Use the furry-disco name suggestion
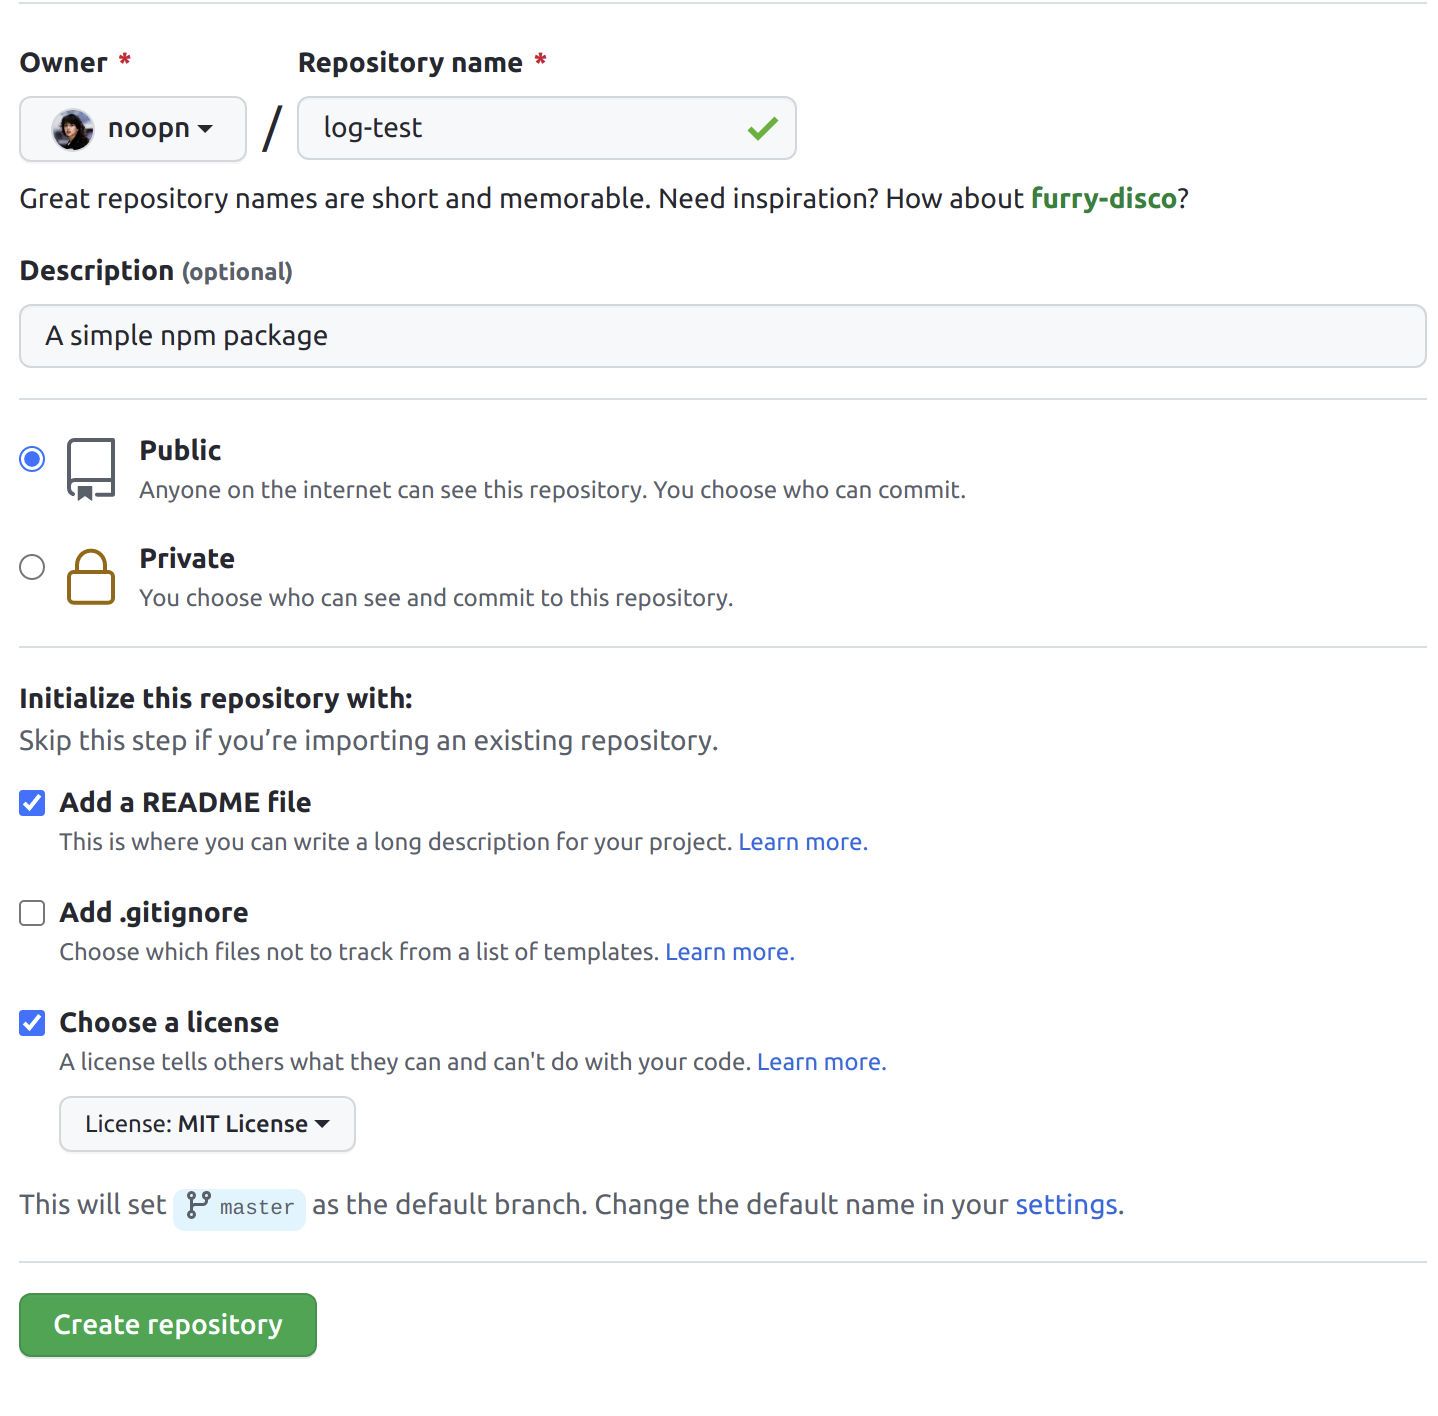Viewport: 1438px width, 1416px height. (1103, 198)
